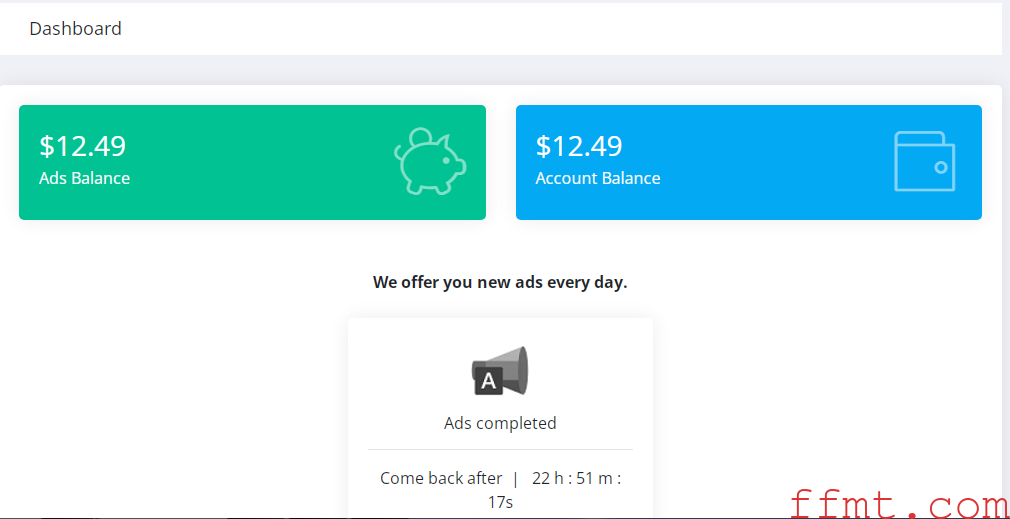Screen dimensions: 1010x519
Task: Click the letter A on megaphone icon
Action: (x=489, y=382)
